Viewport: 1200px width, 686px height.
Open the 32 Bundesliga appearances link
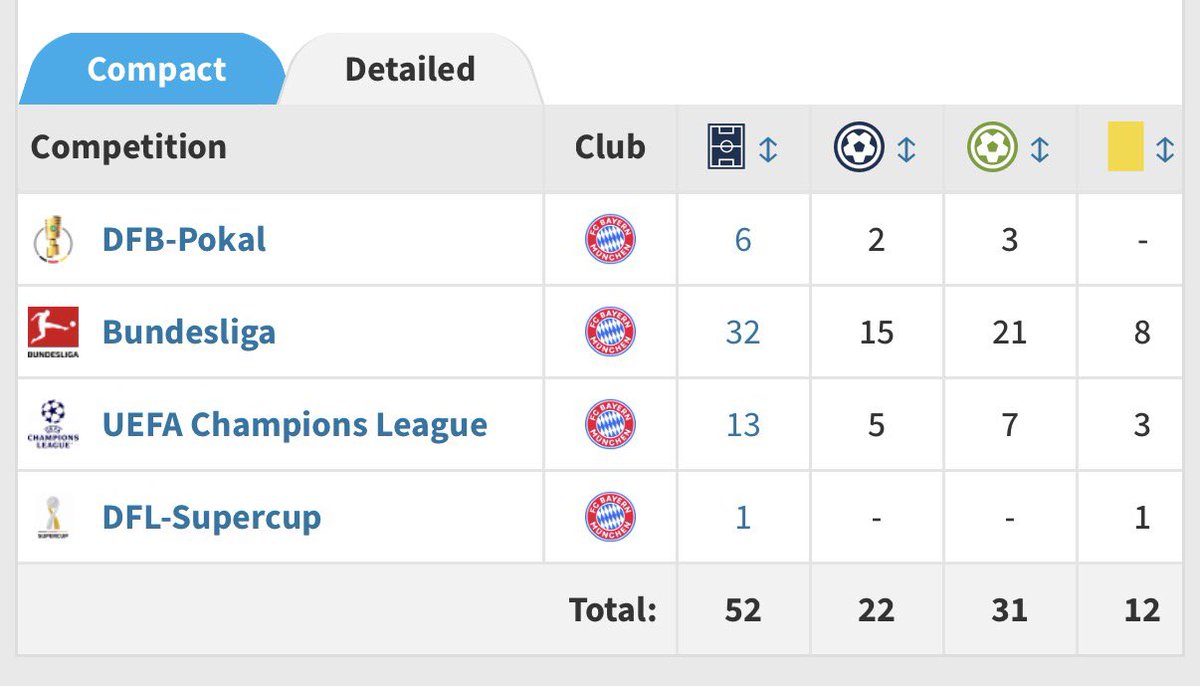point(743,333)
